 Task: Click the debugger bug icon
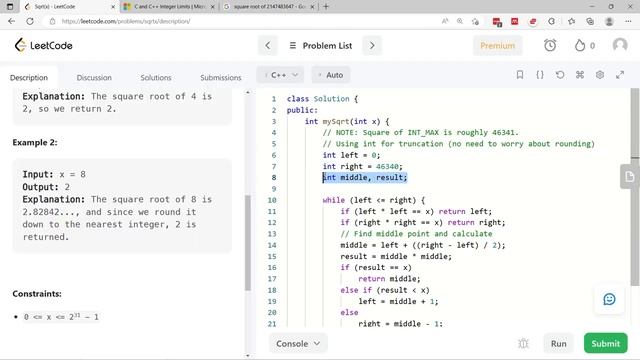523,344
